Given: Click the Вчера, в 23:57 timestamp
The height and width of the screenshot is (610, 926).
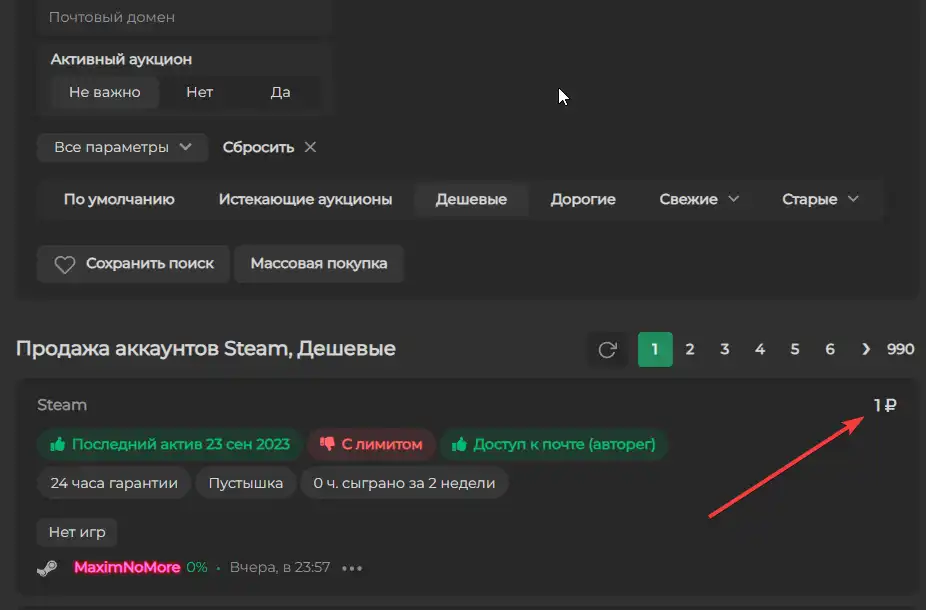Looking at the screenshot, I should coord(280,567).
